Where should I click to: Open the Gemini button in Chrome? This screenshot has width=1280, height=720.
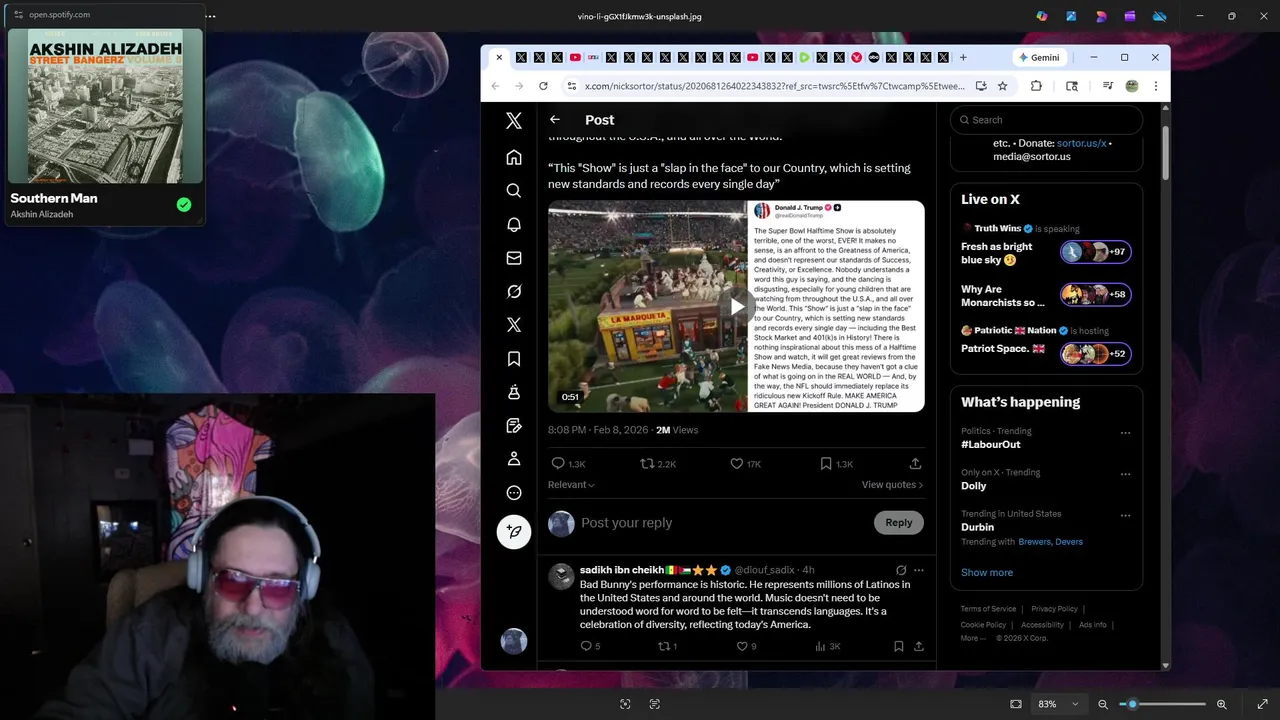[1039, 57]
